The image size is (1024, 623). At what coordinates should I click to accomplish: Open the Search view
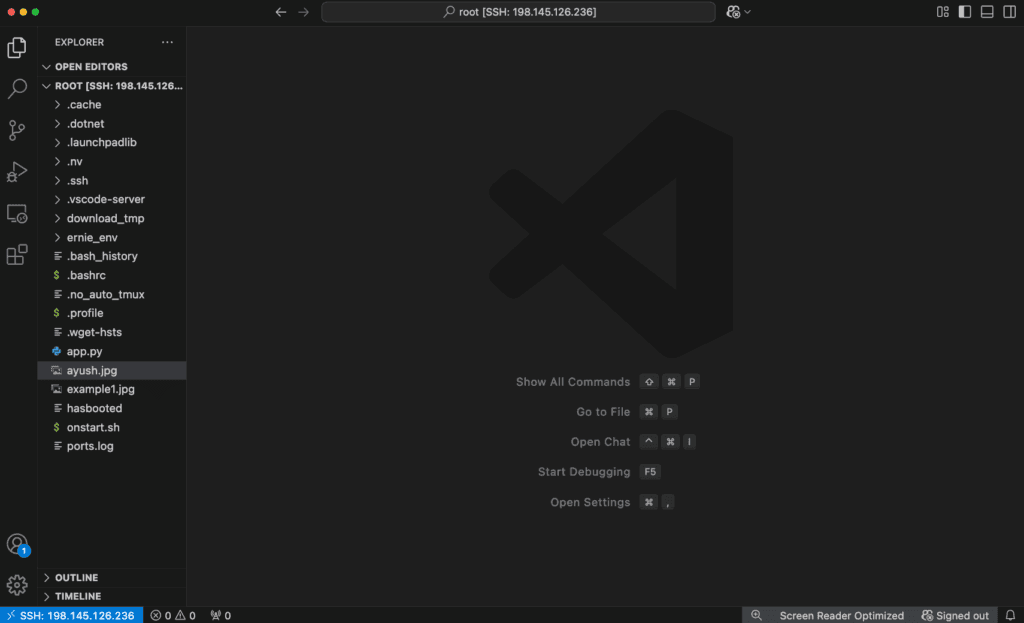17,88
